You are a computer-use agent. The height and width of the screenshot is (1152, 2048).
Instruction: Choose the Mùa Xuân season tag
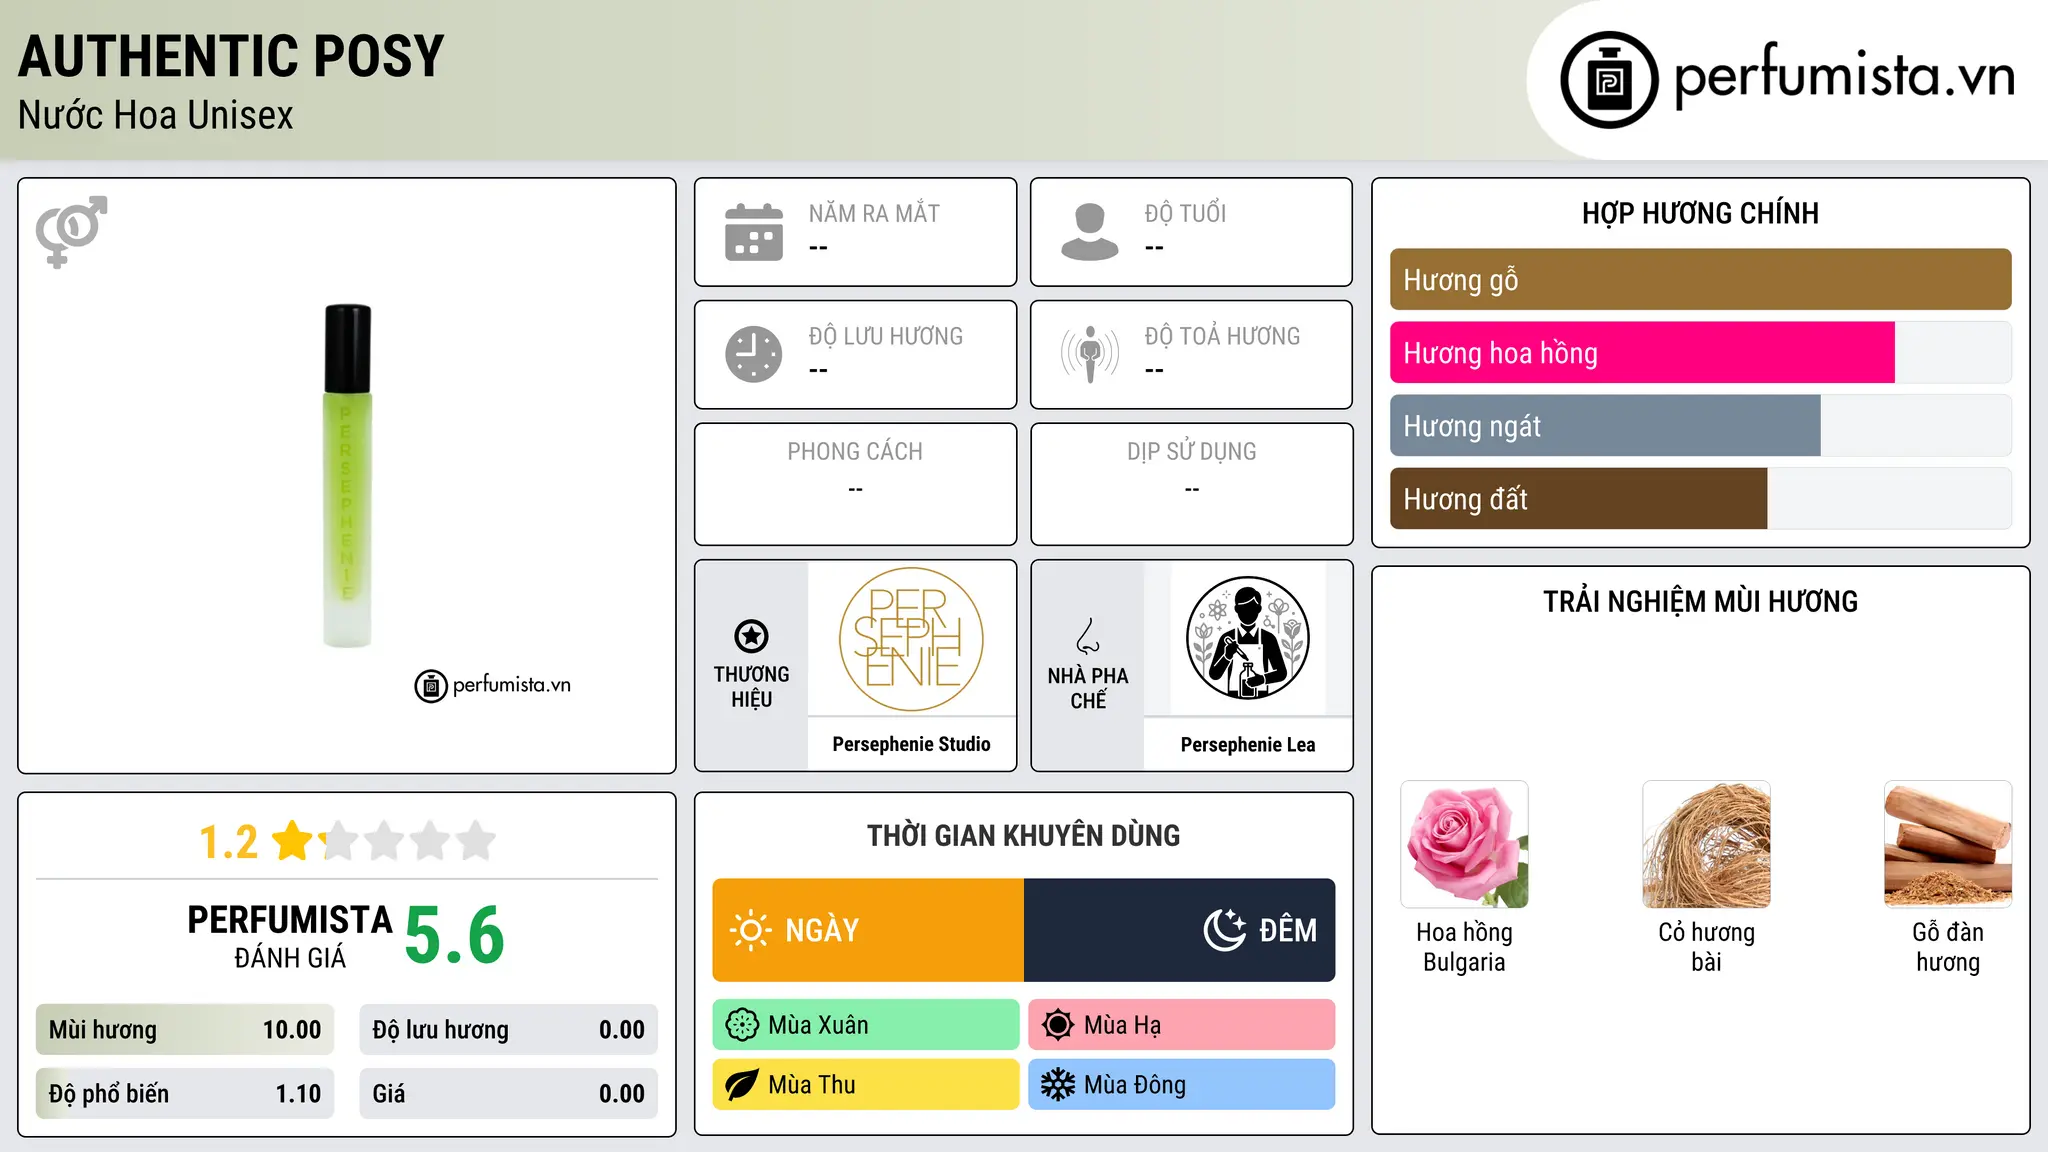click(866, 1025)
